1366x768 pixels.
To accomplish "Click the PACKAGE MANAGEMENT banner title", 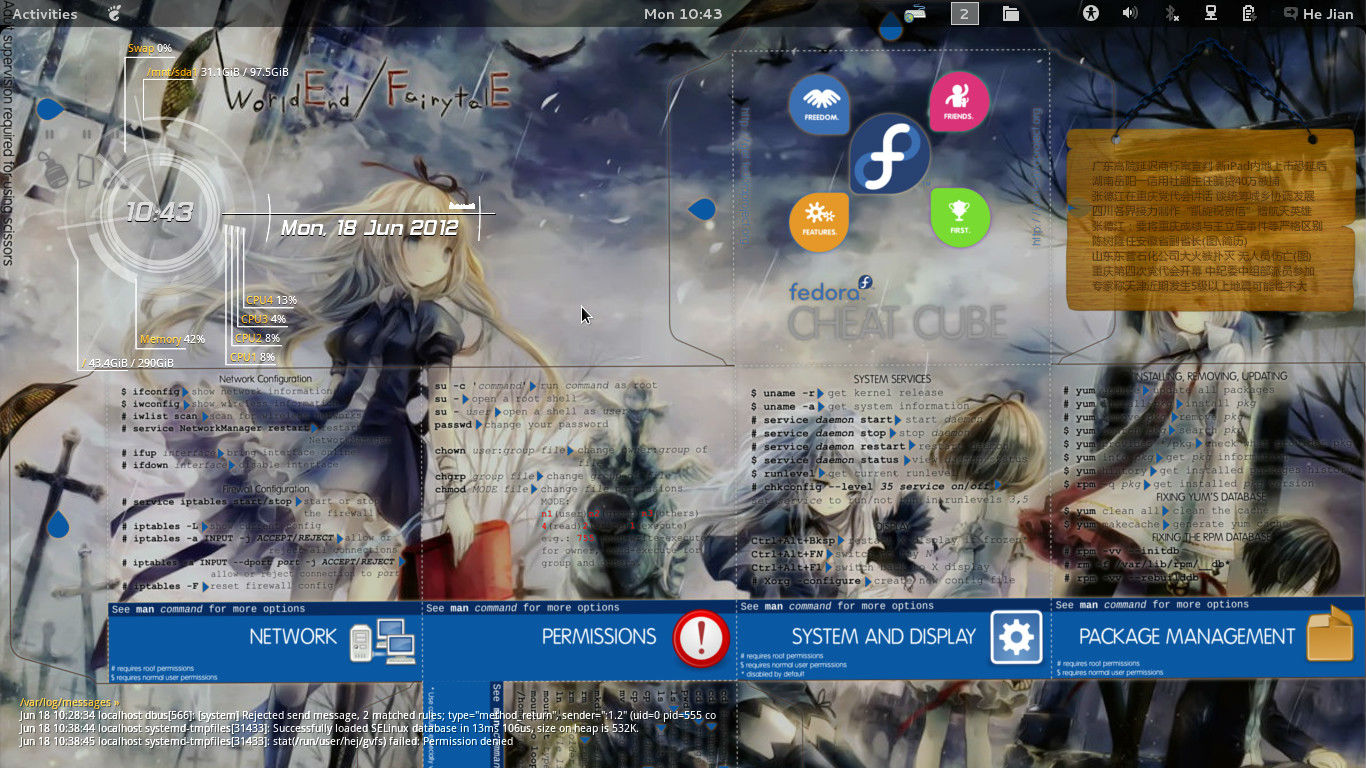I will click(x=1187, y=636).
